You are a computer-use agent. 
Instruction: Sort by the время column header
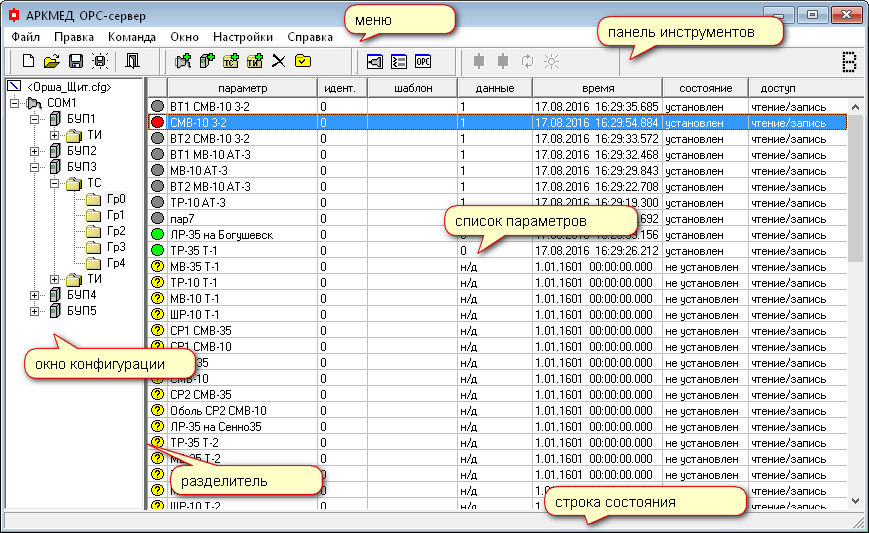pyautogui.click(x=597, y=88)
